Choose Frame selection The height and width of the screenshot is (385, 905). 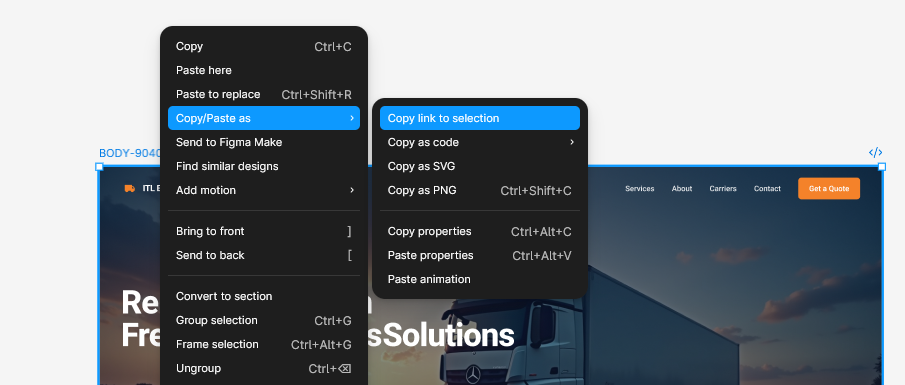(x=264, y=345)
